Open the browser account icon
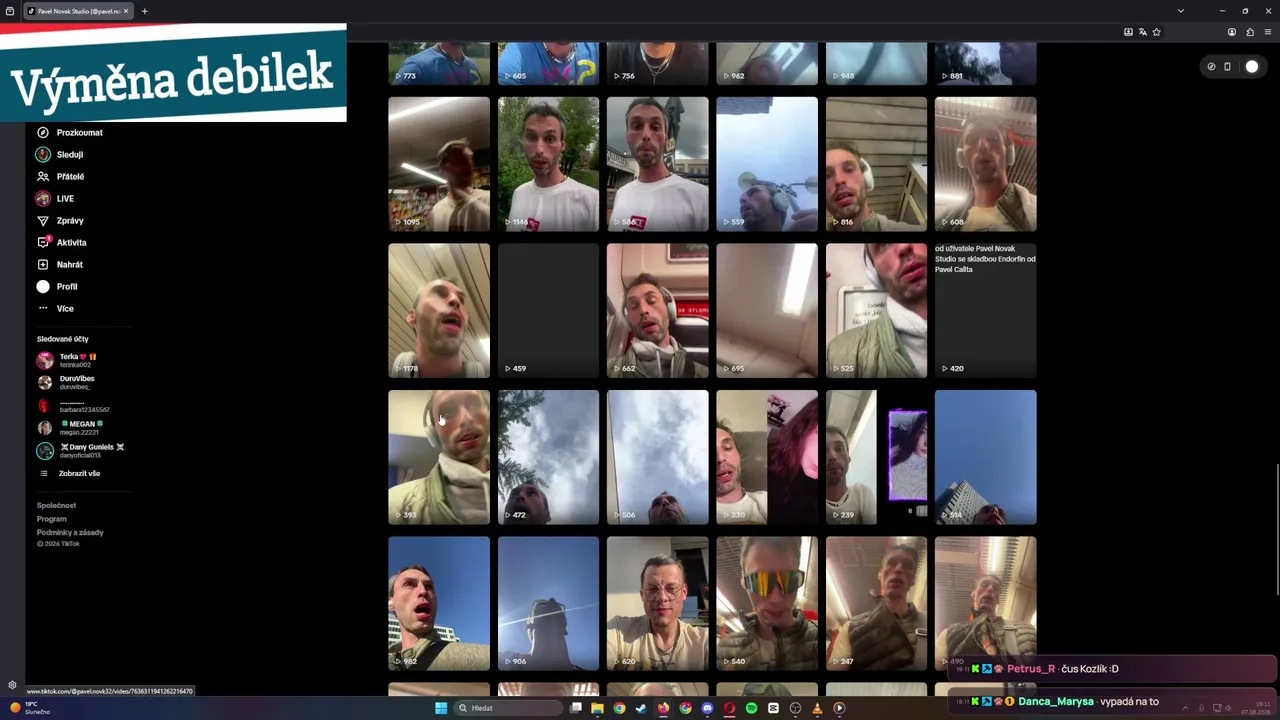The height and width of the screenshot is (720, 1280). coord(1232,32)
